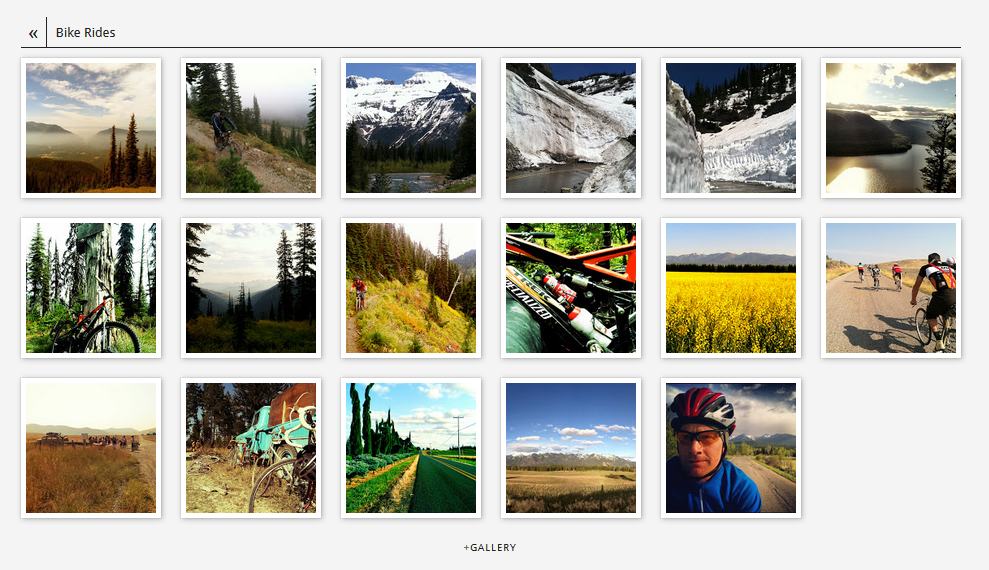The image size is (989, 570).
Task: Open the bike leaning on tree thumbnail
Action: coord(91,288)
